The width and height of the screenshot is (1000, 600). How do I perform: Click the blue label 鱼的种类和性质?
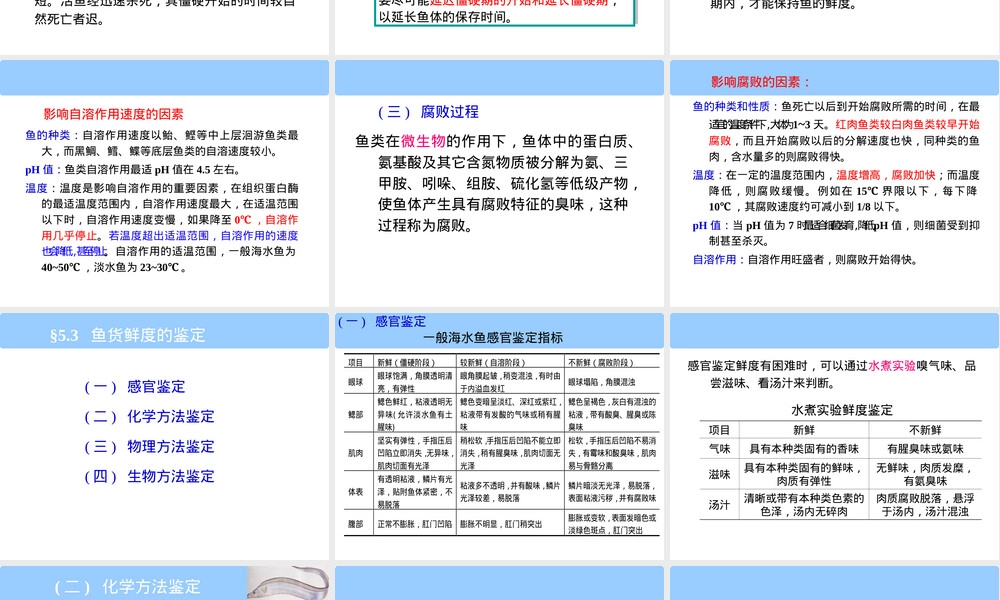pyautogui.click(x=731, y=106)
